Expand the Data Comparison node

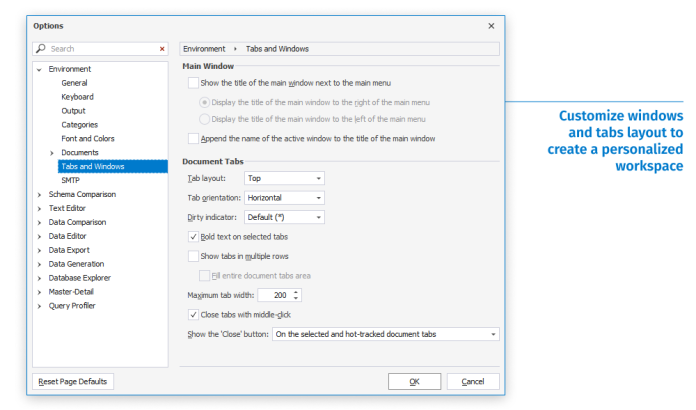point(40,223)
